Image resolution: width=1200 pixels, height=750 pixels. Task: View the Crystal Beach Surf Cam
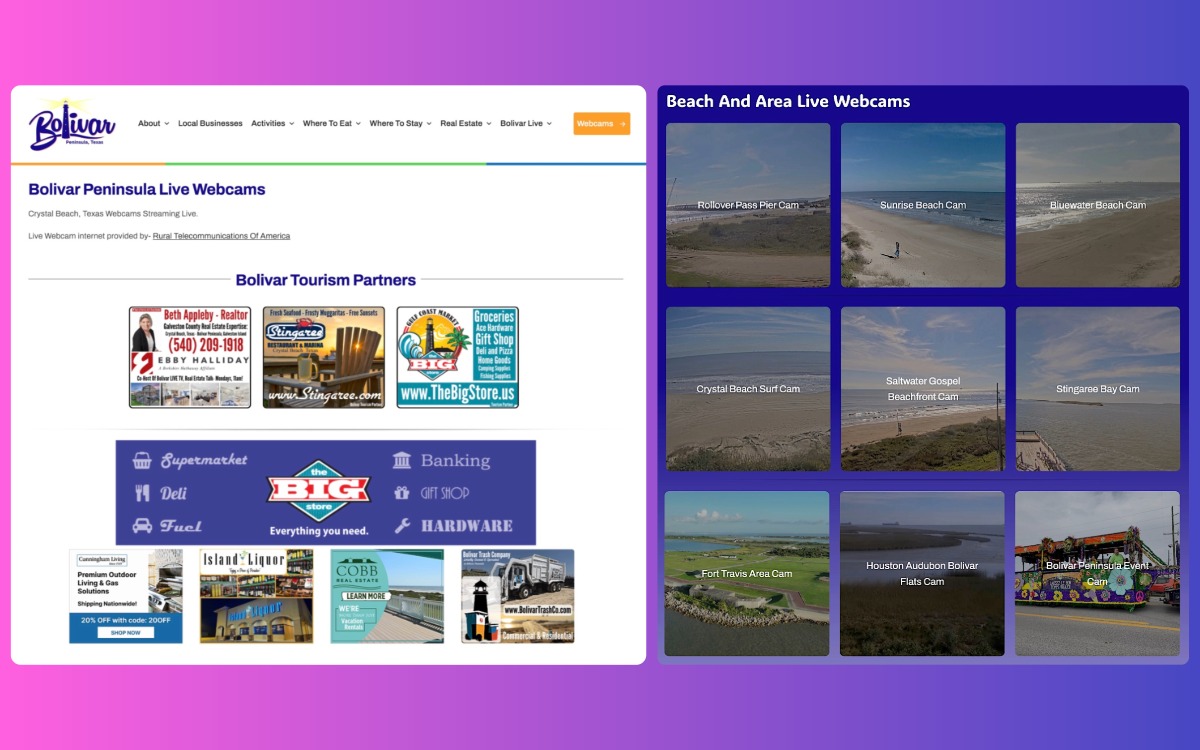(747, 389)
